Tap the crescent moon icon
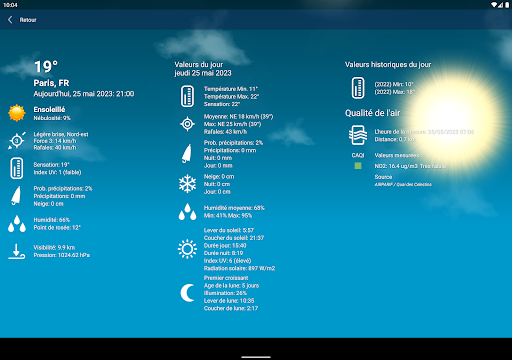512x360 pixels. pos(187,293)
